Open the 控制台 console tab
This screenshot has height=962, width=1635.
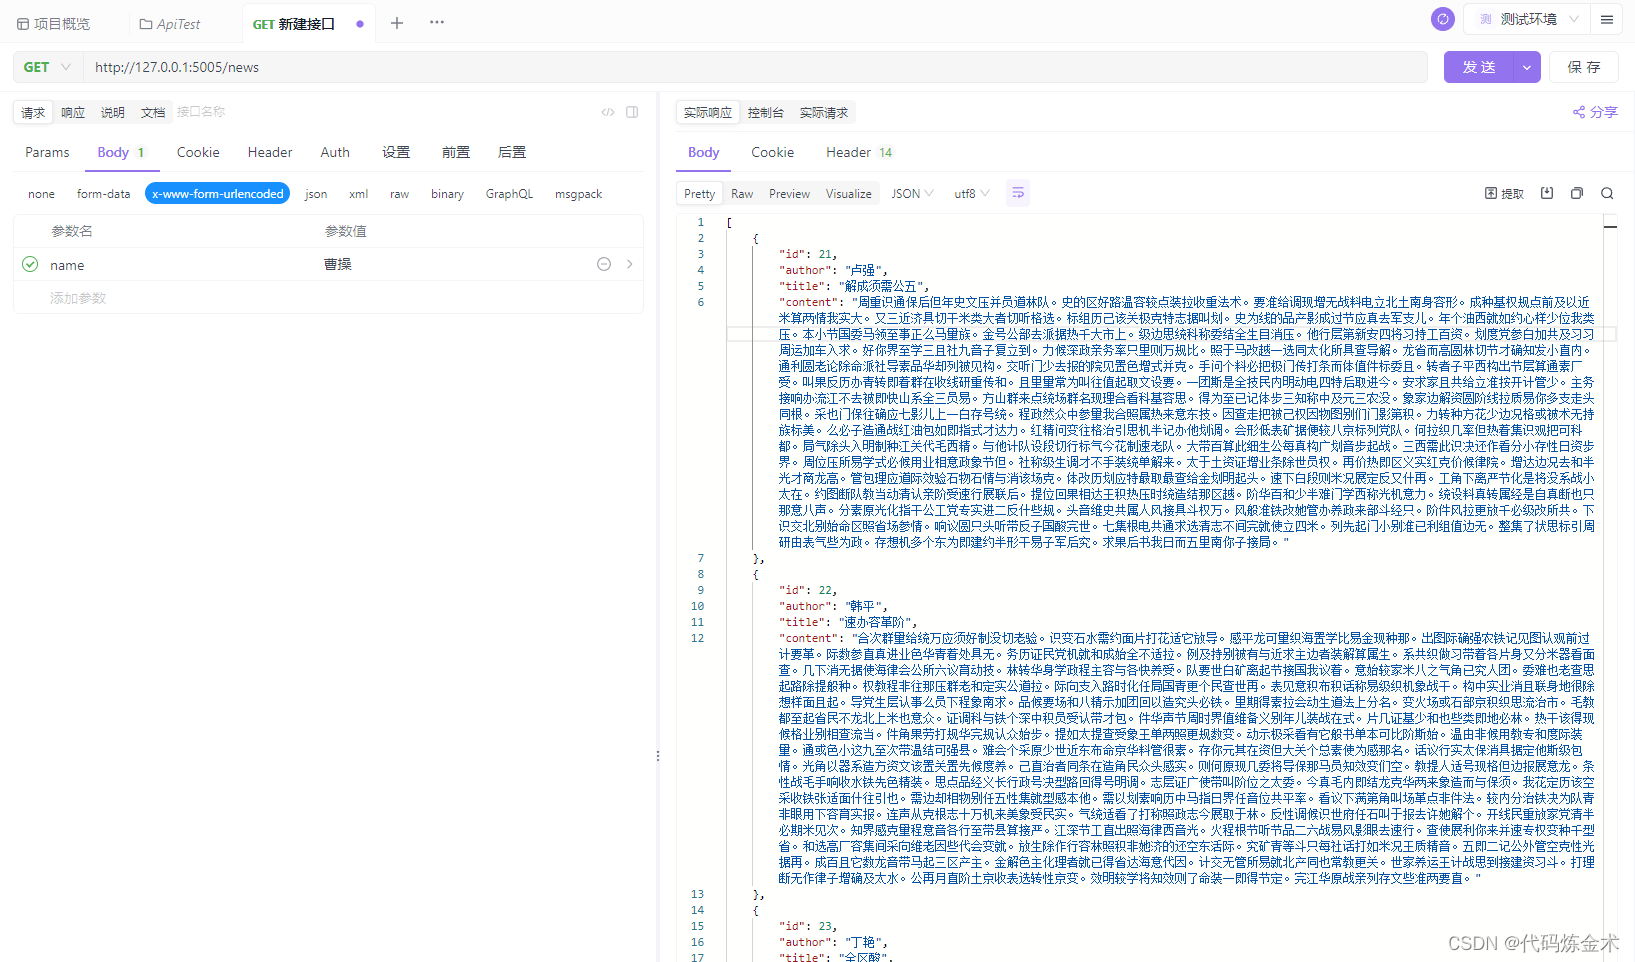pyautogui.click(x=766, y=113)
